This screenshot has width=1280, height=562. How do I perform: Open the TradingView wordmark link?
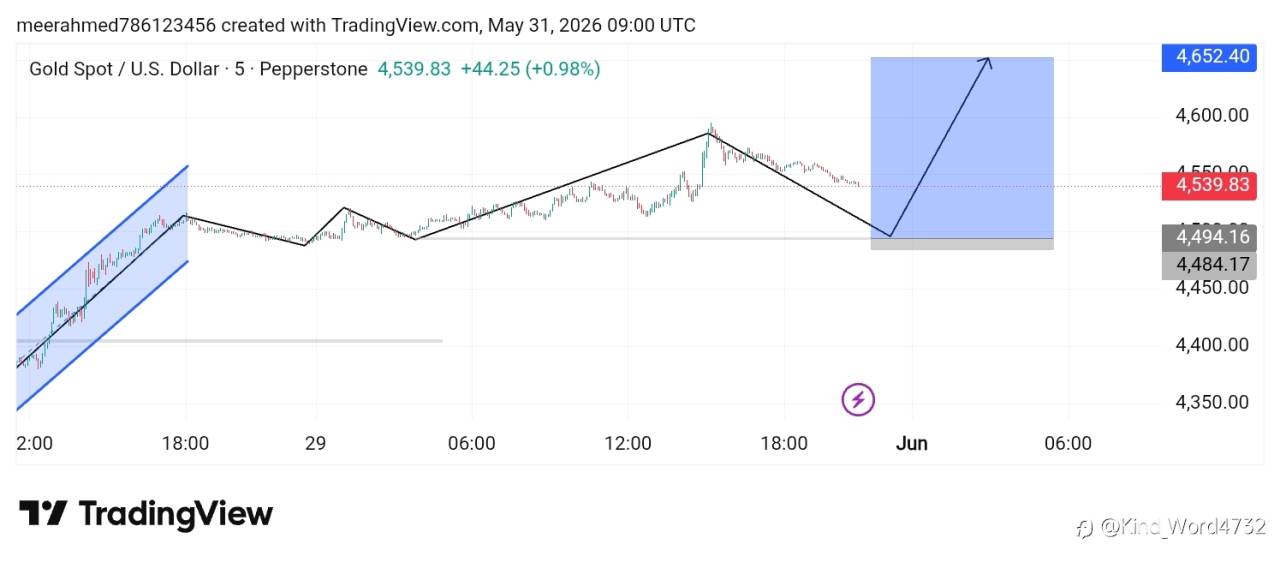(x=175, y=514)
